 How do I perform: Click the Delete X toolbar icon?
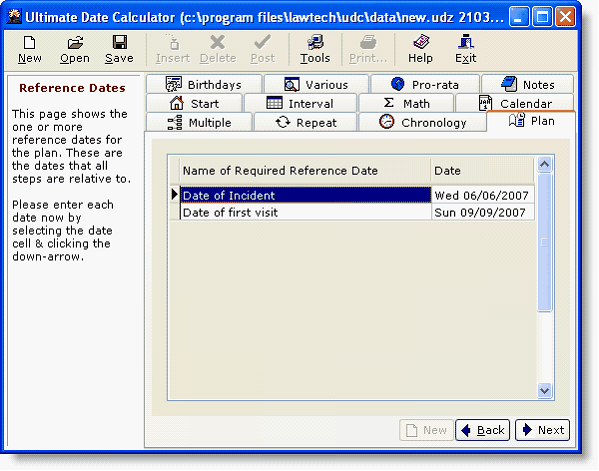click(218, 49)
